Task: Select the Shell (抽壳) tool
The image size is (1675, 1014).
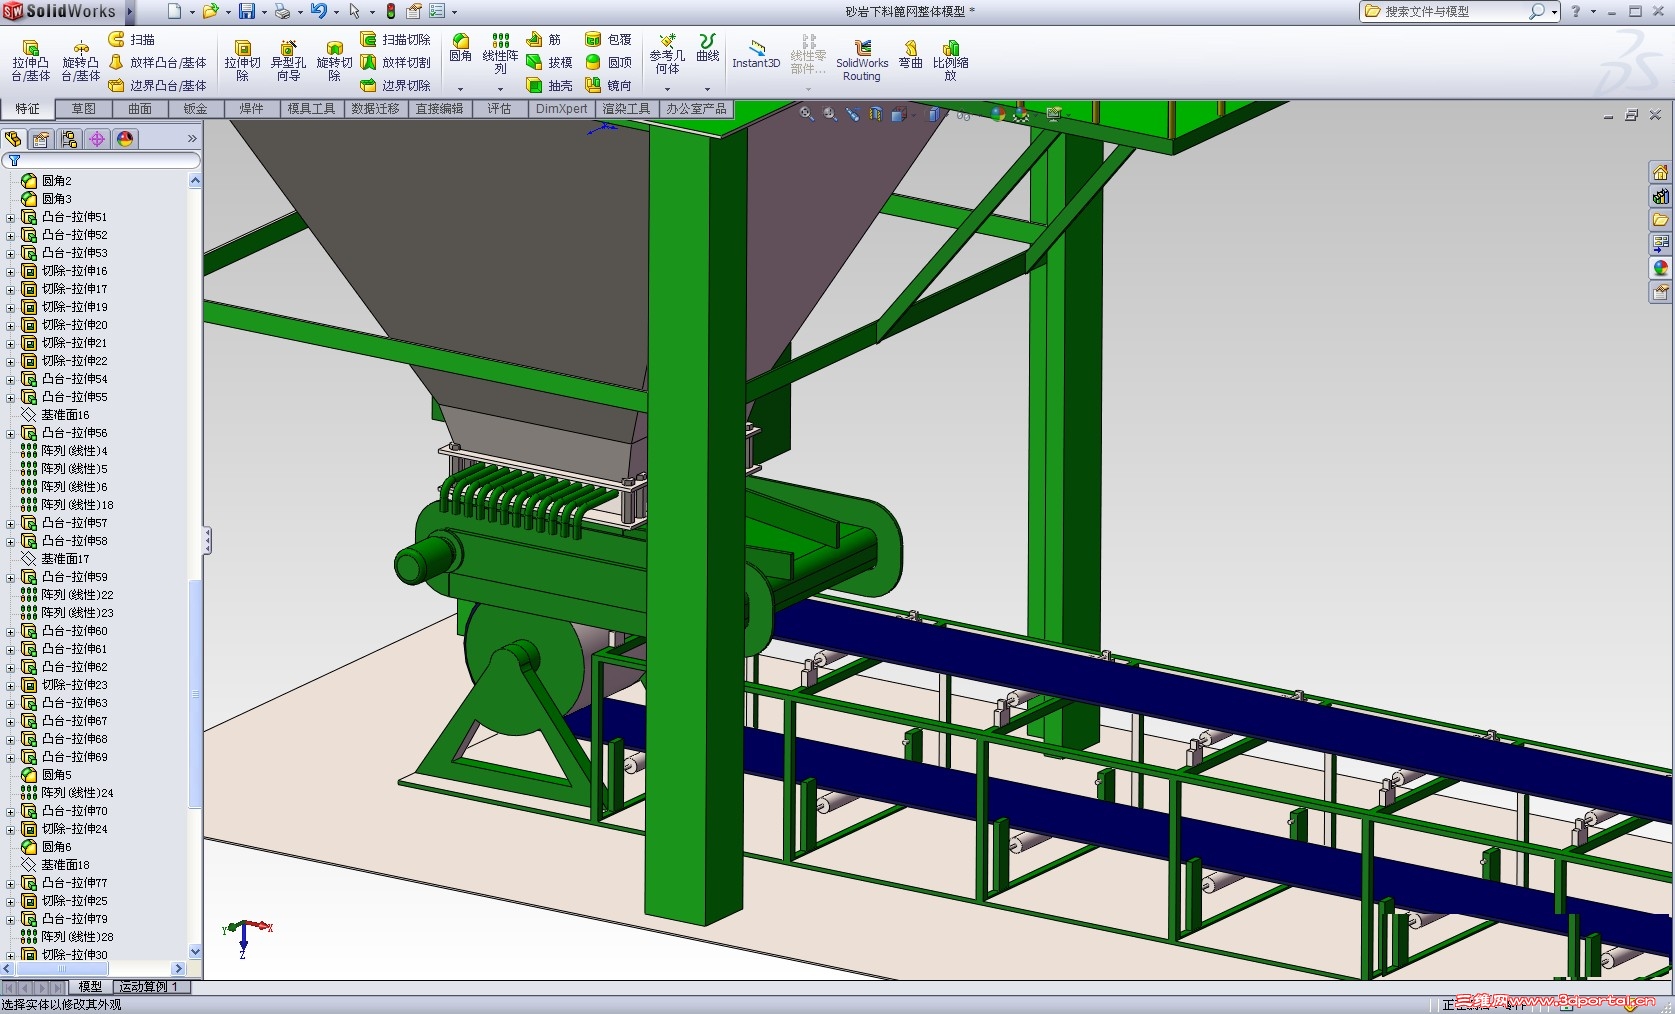Action: pyautogui.click(x=549, y=86)
